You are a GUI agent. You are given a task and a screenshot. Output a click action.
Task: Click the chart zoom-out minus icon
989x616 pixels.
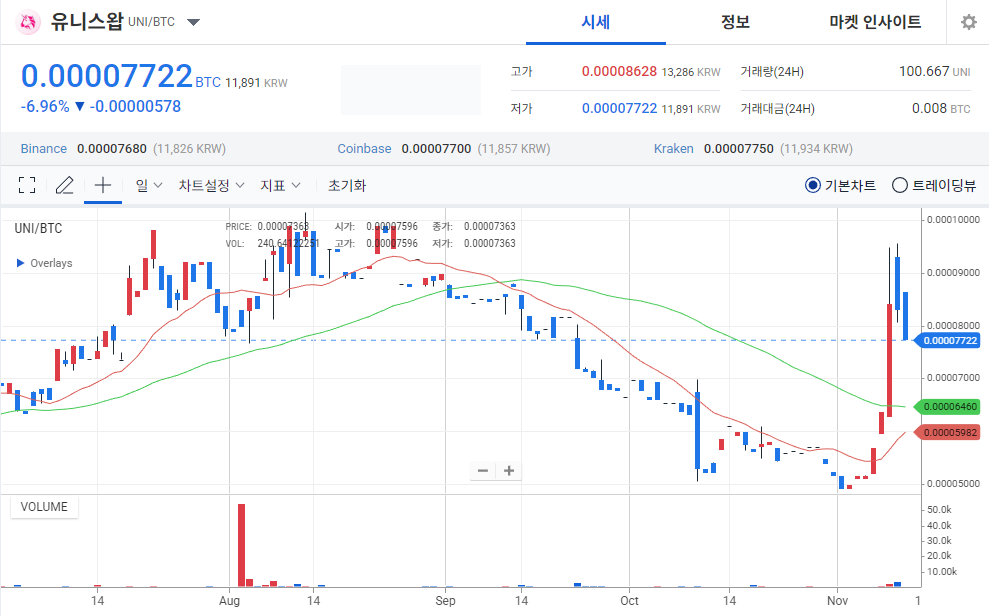click(483, 470)
